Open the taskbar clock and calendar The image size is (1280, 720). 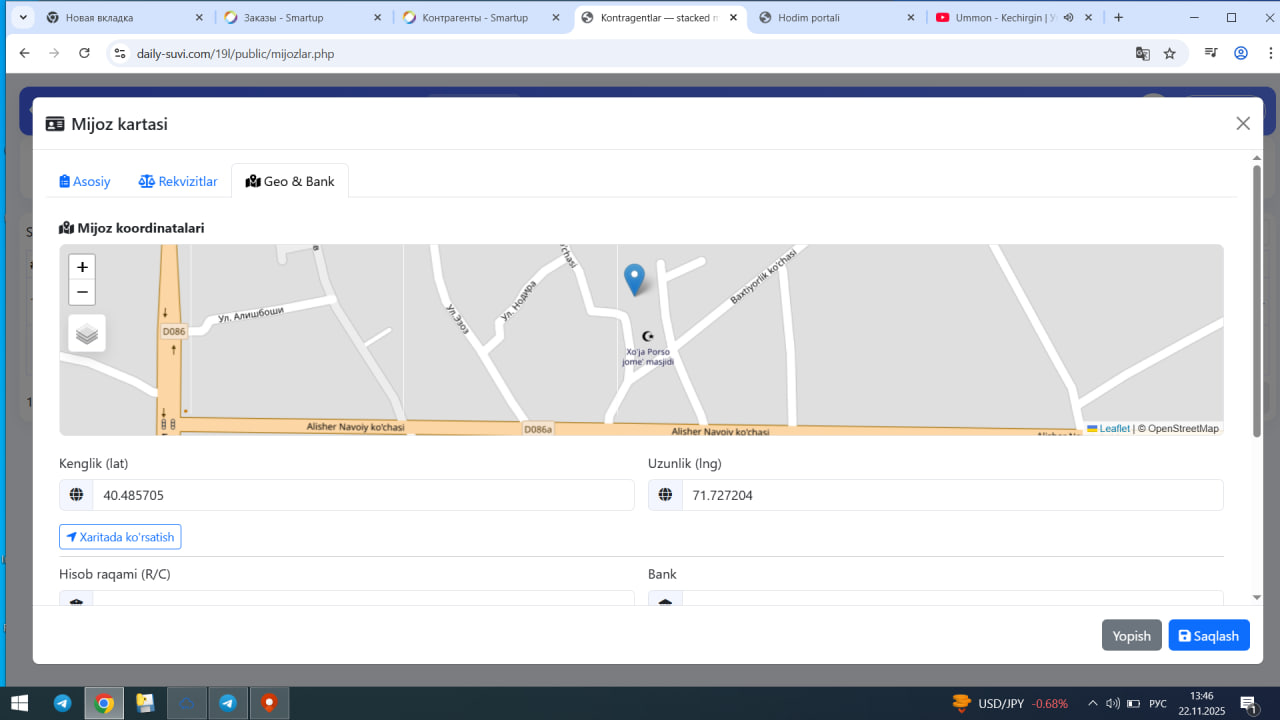(1202, 703)
